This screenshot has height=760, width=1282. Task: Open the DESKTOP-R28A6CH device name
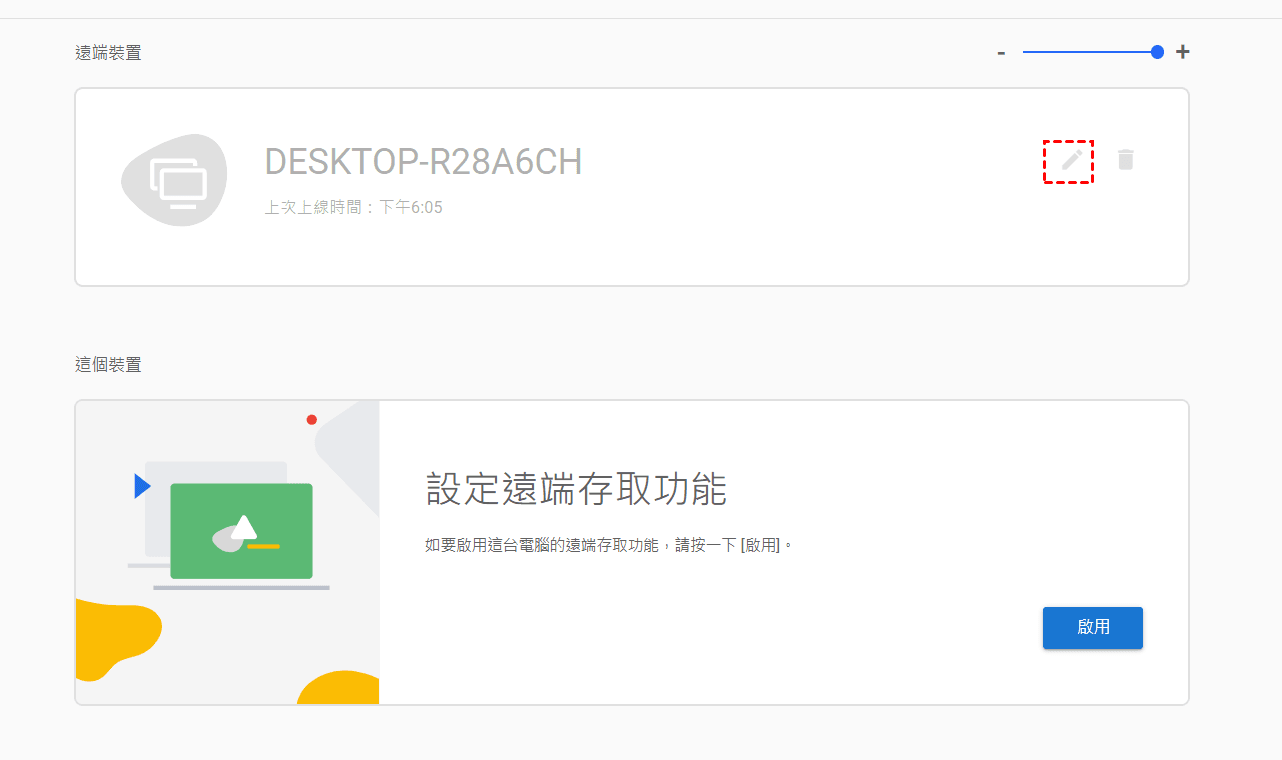pos(423,161)
